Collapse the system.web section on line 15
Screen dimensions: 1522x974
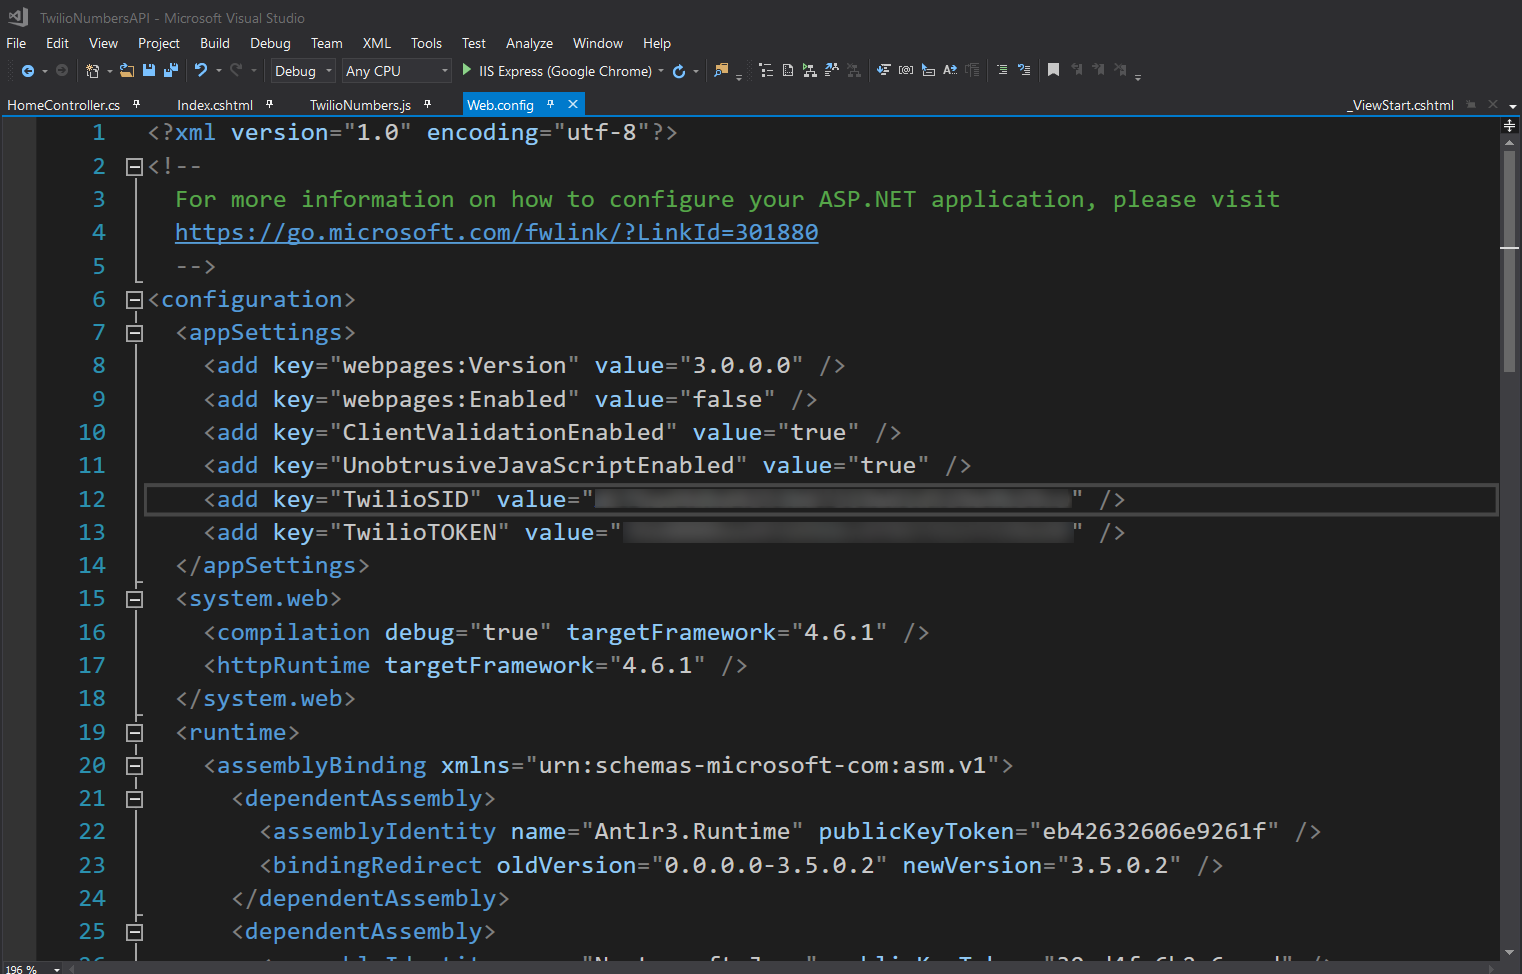[134, 599]
